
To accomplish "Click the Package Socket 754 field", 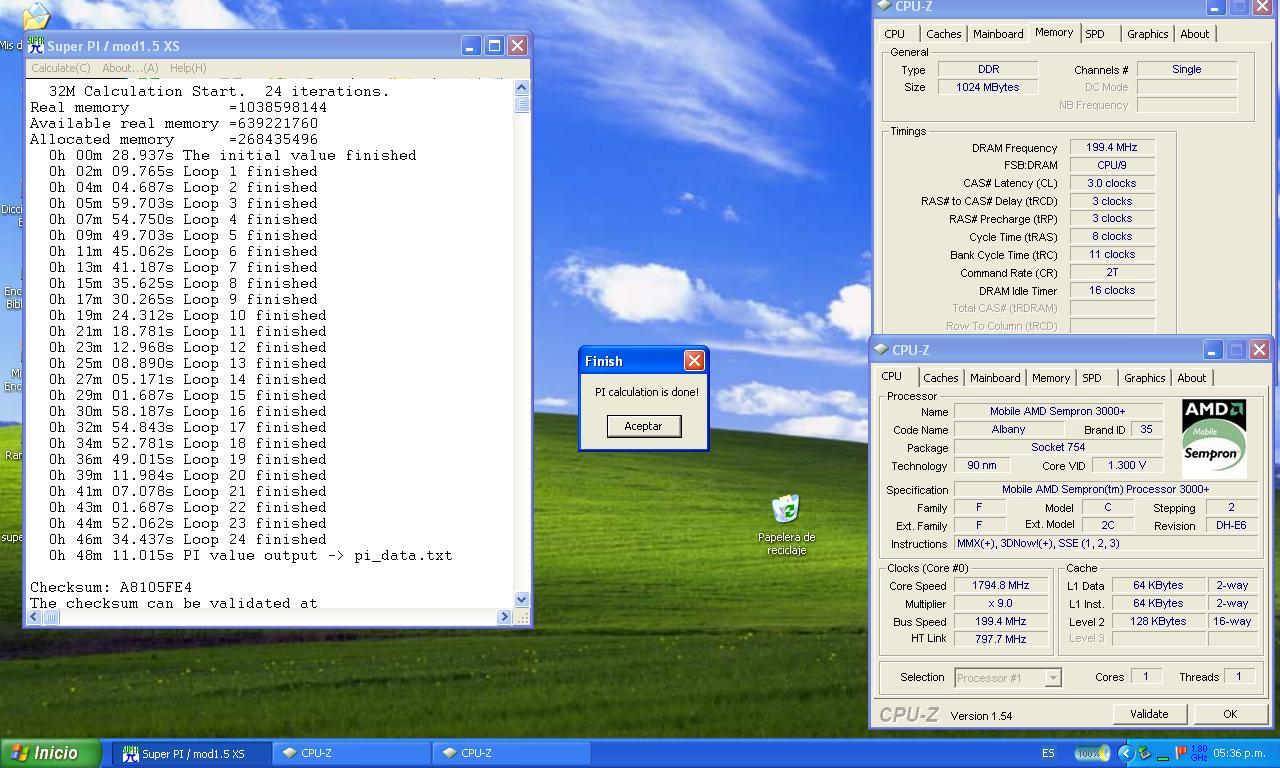I will point(1058,447).
